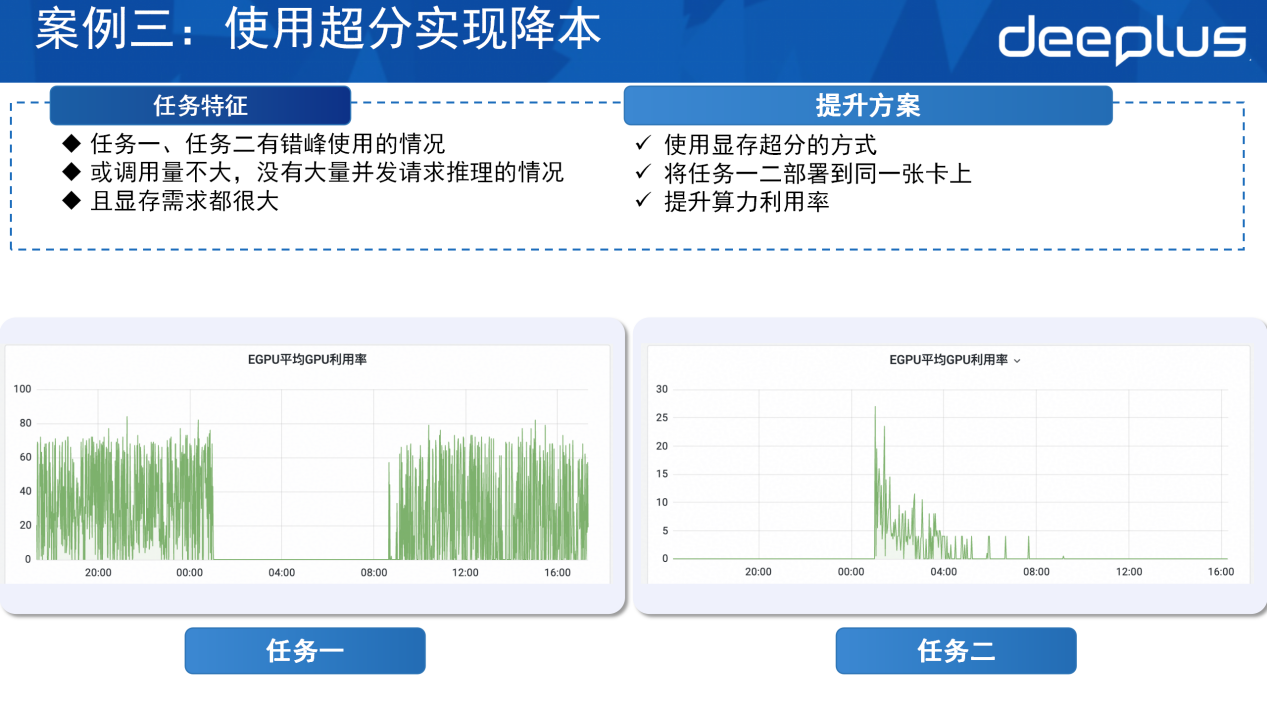Viewport: 1267px width, 713px height.
Task: Click the deeplus logo
Action: coord(1122,41)
